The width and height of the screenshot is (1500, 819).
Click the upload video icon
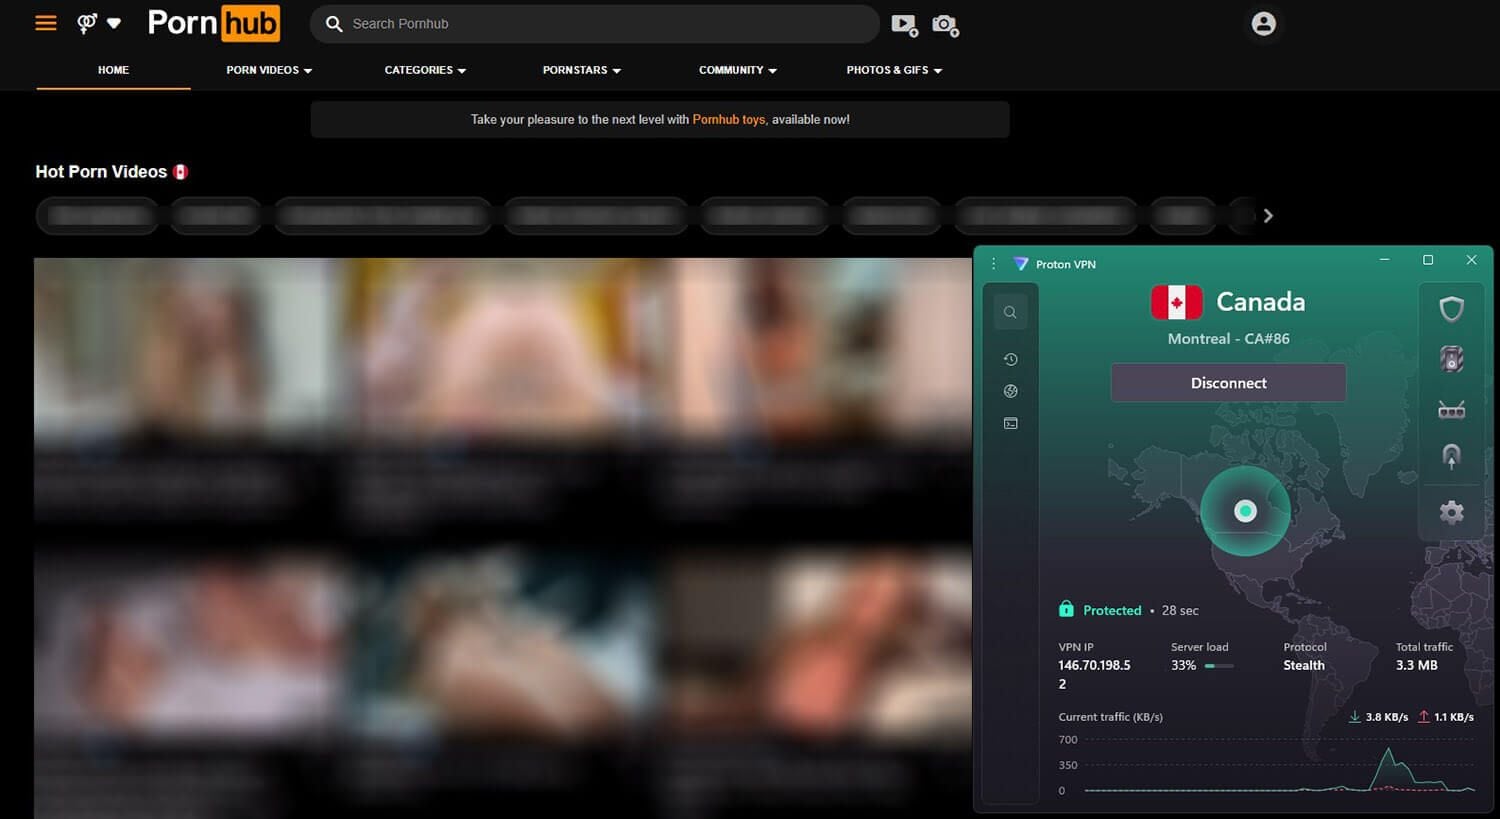(904, 24)
